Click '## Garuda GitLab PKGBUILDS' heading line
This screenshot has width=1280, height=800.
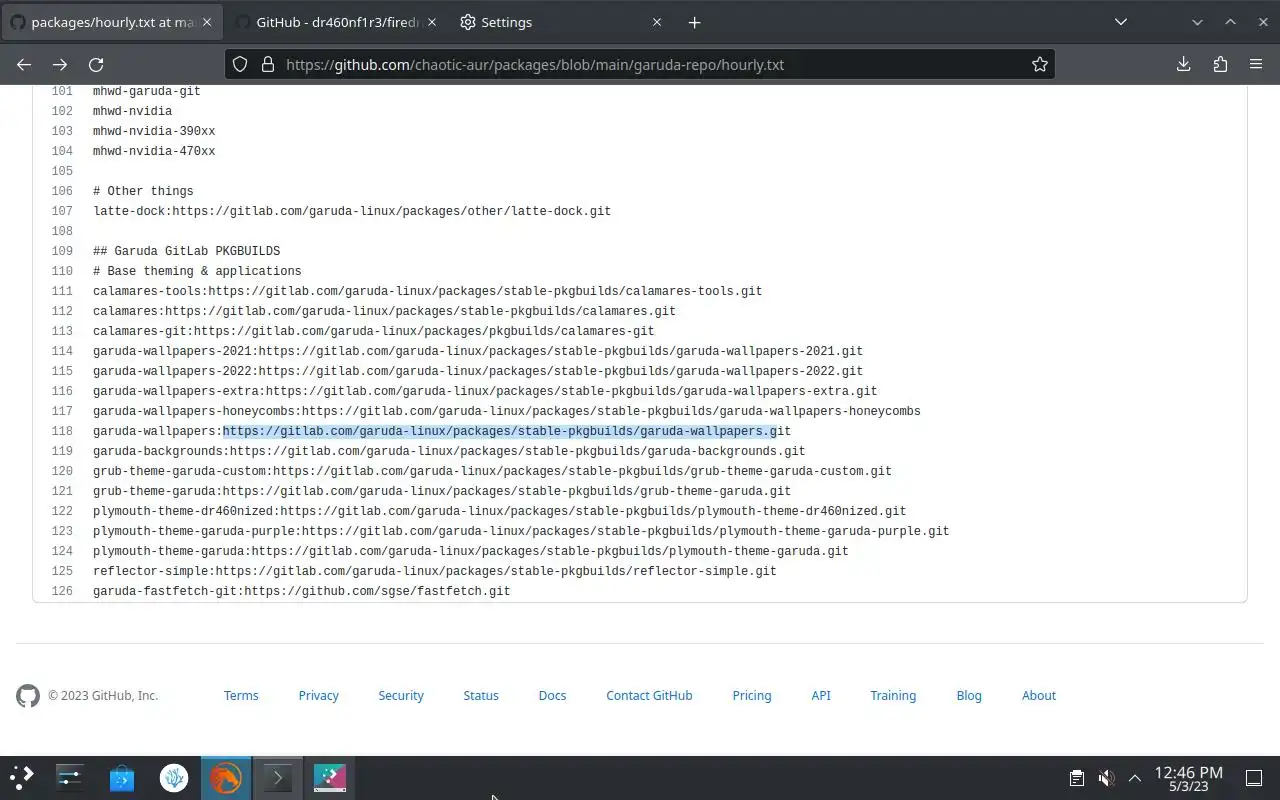click(186, 251)
